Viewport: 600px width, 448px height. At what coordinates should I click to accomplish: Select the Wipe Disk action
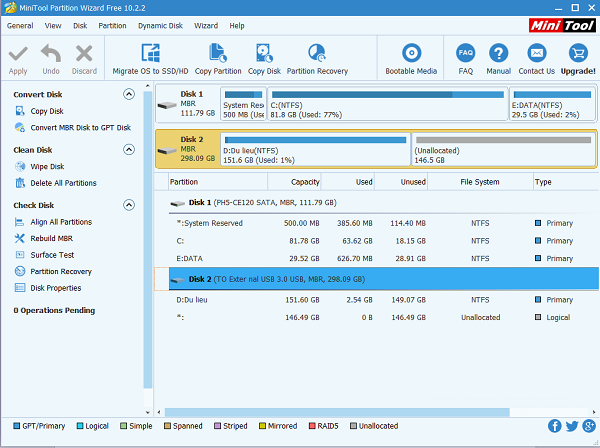click(x=46, y=167)
